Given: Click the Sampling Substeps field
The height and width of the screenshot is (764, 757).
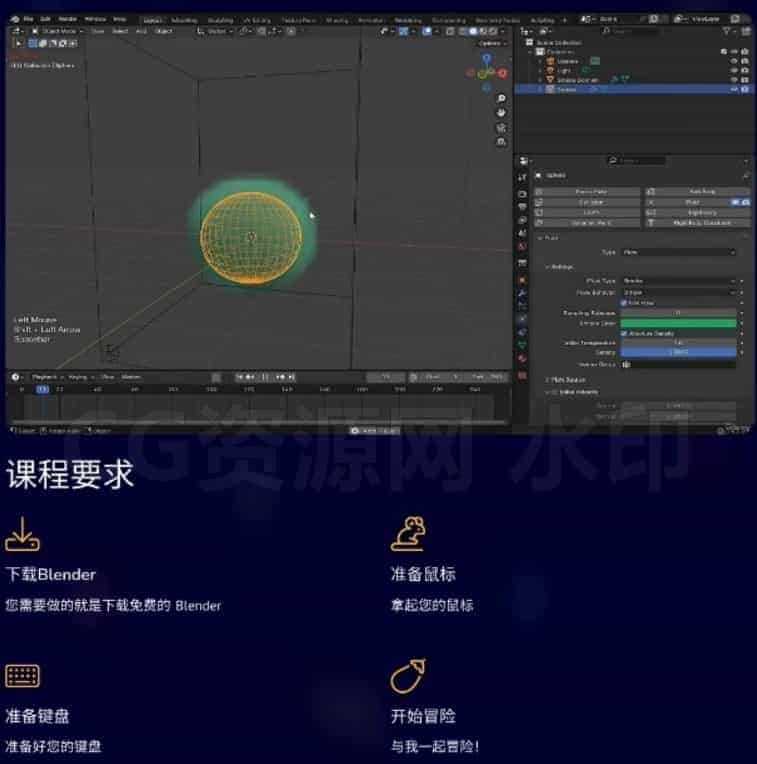Looking at the screenshot, I should pyautogui.click(x=679, y=313).
